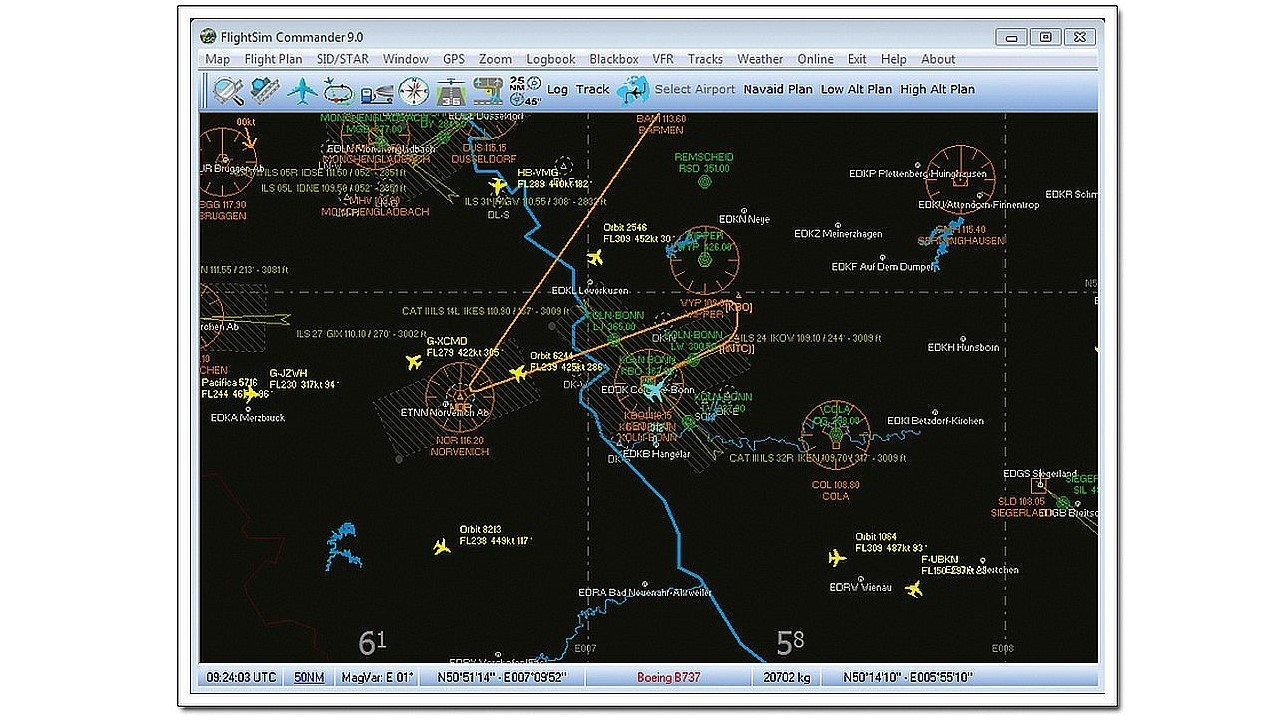This screenshot has height=720, width=1280.
Task: Click the MagVar: E 01° status field
Action: point(377,677)
